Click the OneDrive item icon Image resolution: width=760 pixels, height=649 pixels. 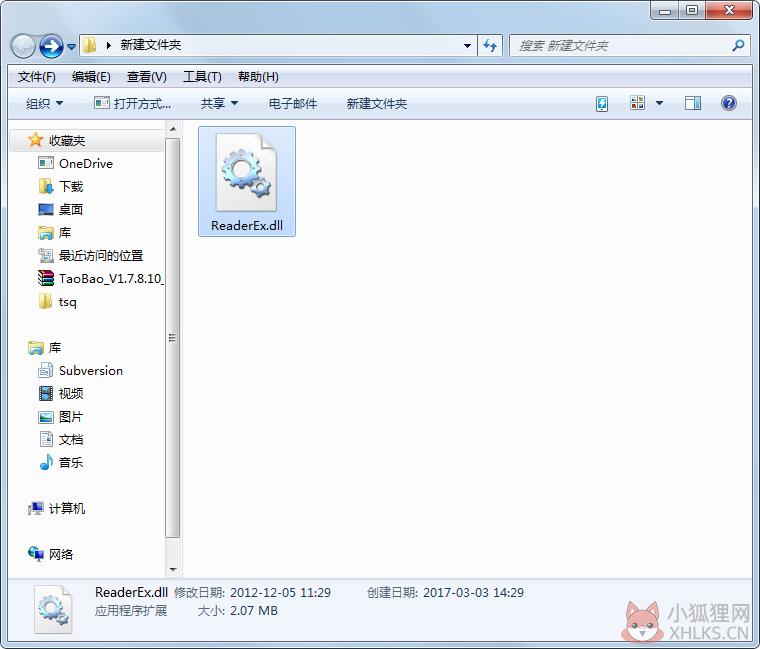[46, 163]
